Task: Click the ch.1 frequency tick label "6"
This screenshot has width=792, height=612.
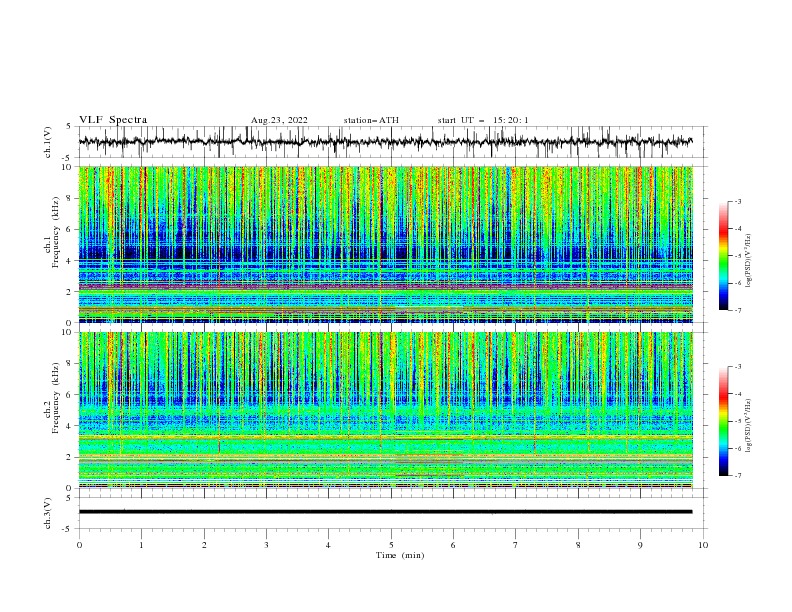Action: tap(71, 229)
